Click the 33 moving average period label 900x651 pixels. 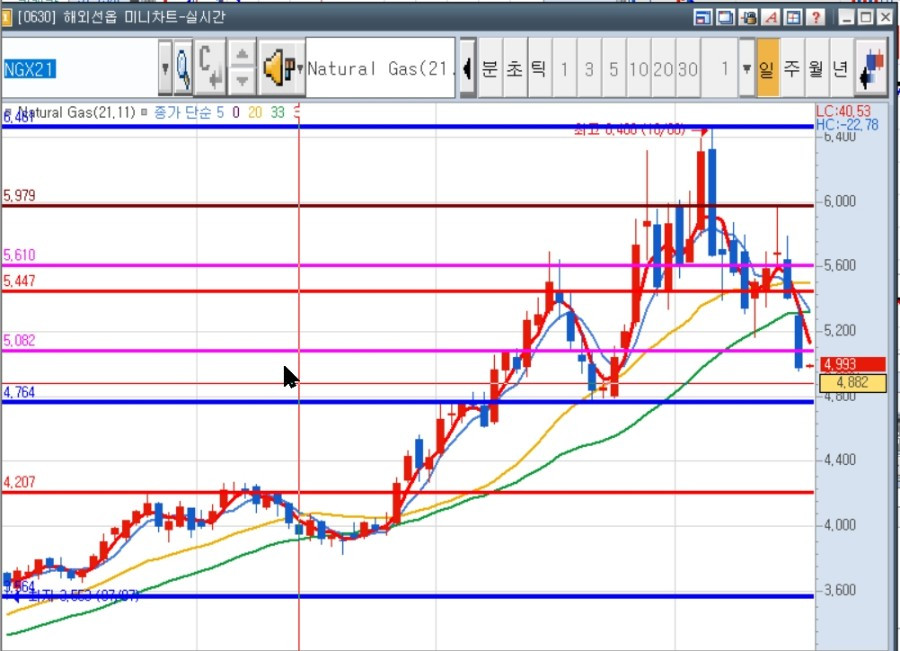click(278, 113)
